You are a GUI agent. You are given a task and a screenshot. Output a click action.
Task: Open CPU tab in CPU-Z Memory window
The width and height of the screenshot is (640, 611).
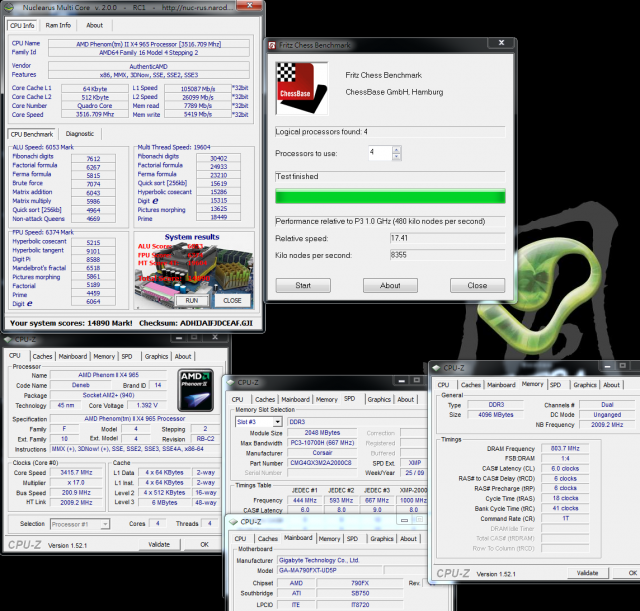point(443,385)
